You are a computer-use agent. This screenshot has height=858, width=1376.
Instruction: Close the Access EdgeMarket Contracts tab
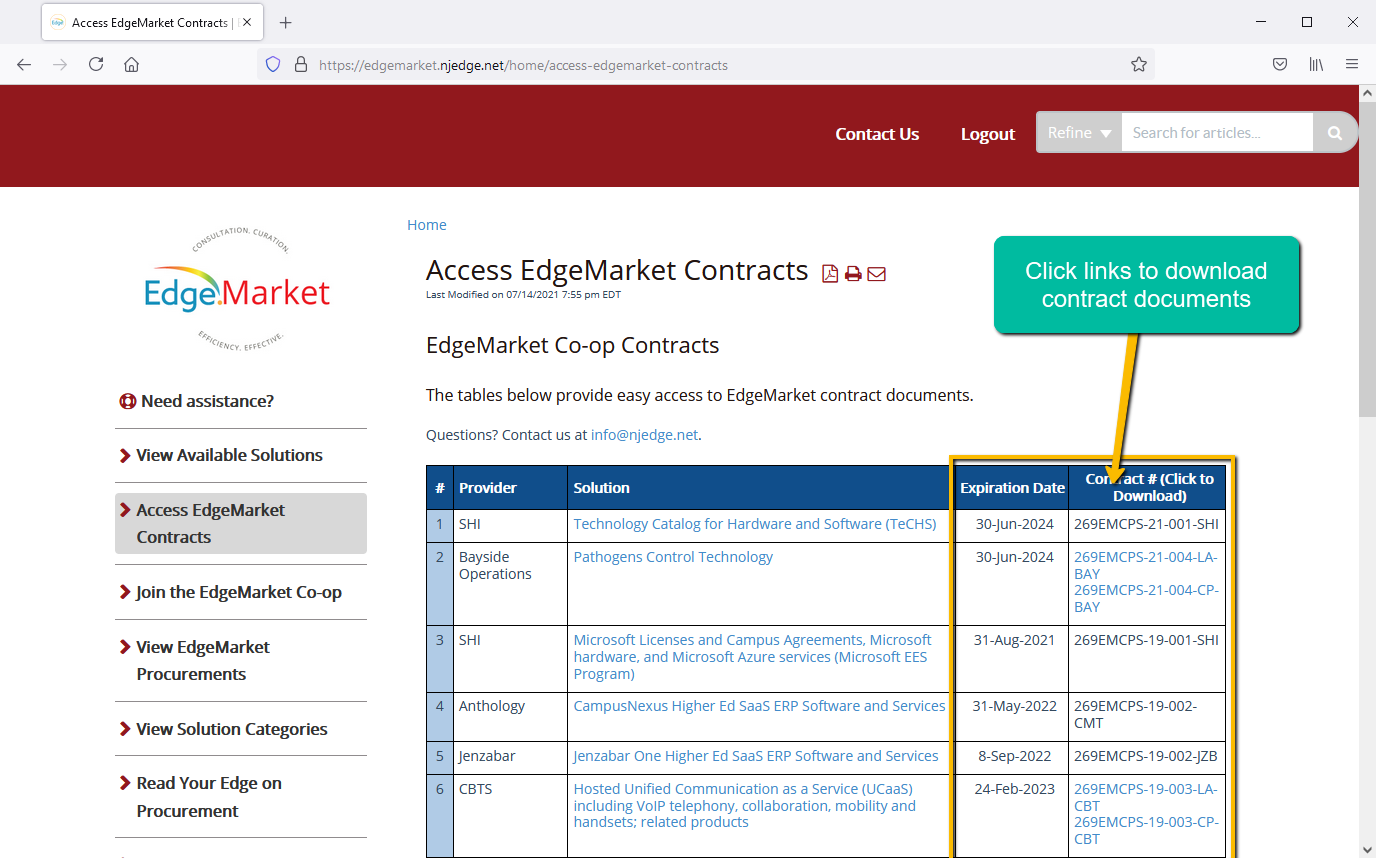(247, 22)
